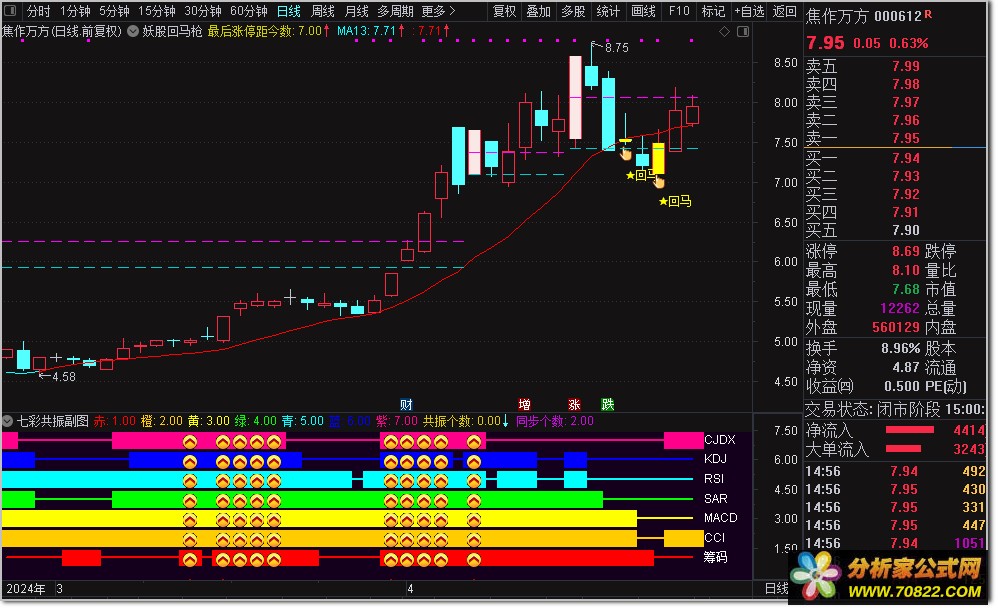Image resolution: width=998 pixels, height=608 pixels.
Task: Click the 净流入 red bar
Action: (910, 430)
